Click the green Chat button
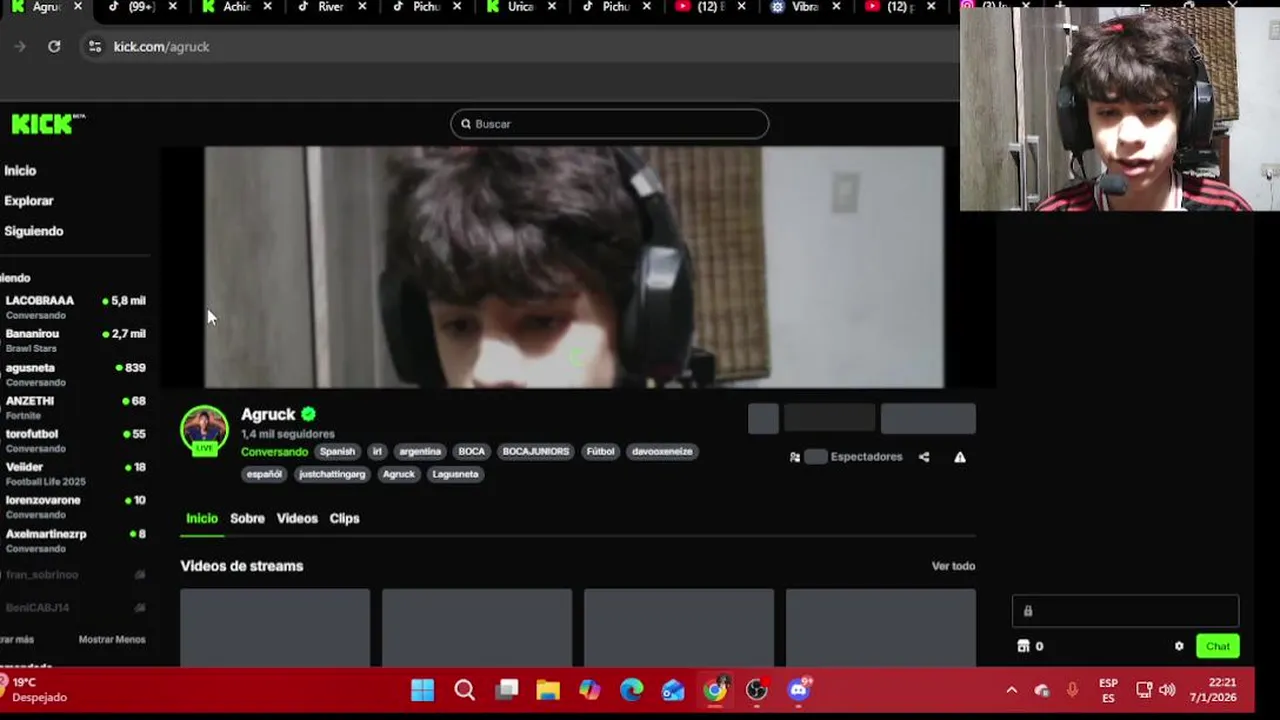1280x720 pixels. pyautogui.click(x=1218, y=646)
